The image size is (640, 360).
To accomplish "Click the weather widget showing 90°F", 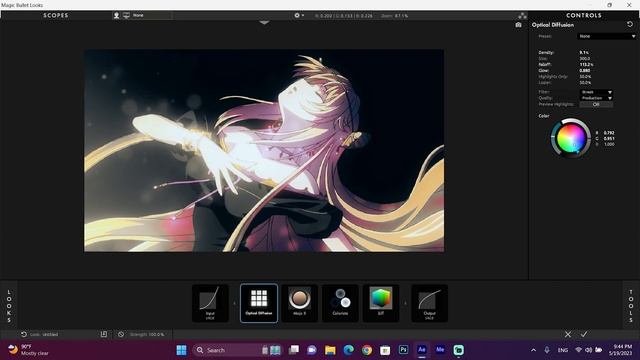I will click(29, 350).
